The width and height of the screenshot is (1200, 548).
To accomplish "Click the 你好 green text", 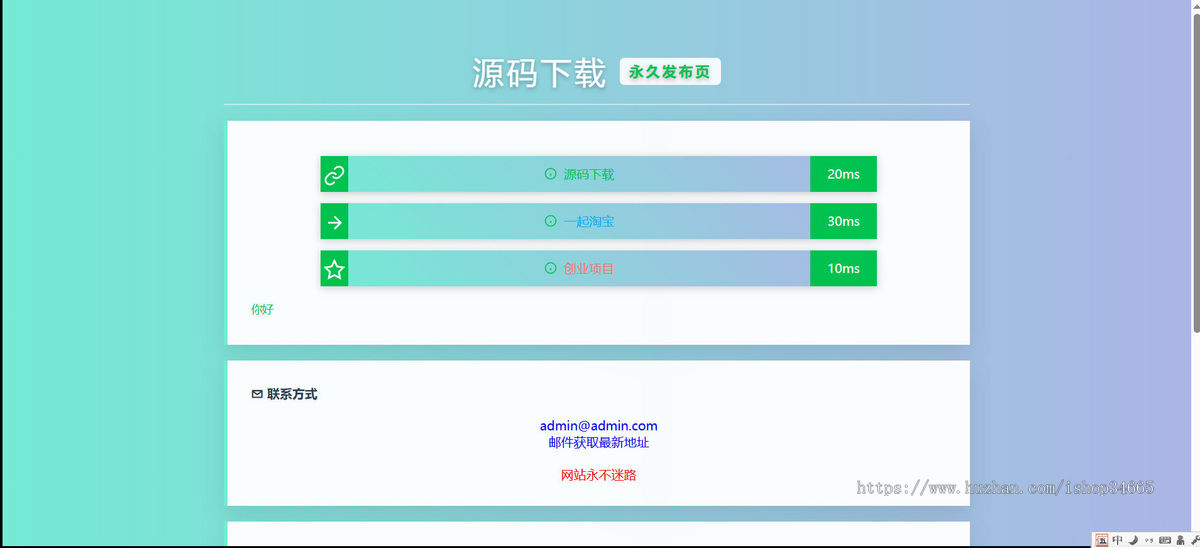I will click(x=262, y=310).
